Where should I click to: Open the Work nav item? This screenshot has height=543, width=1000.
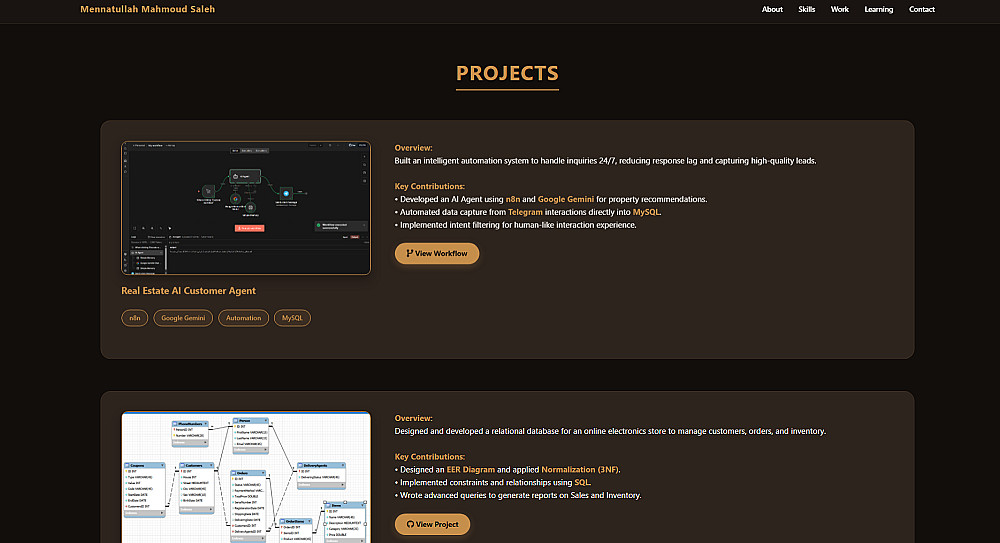tap(839, 10)
